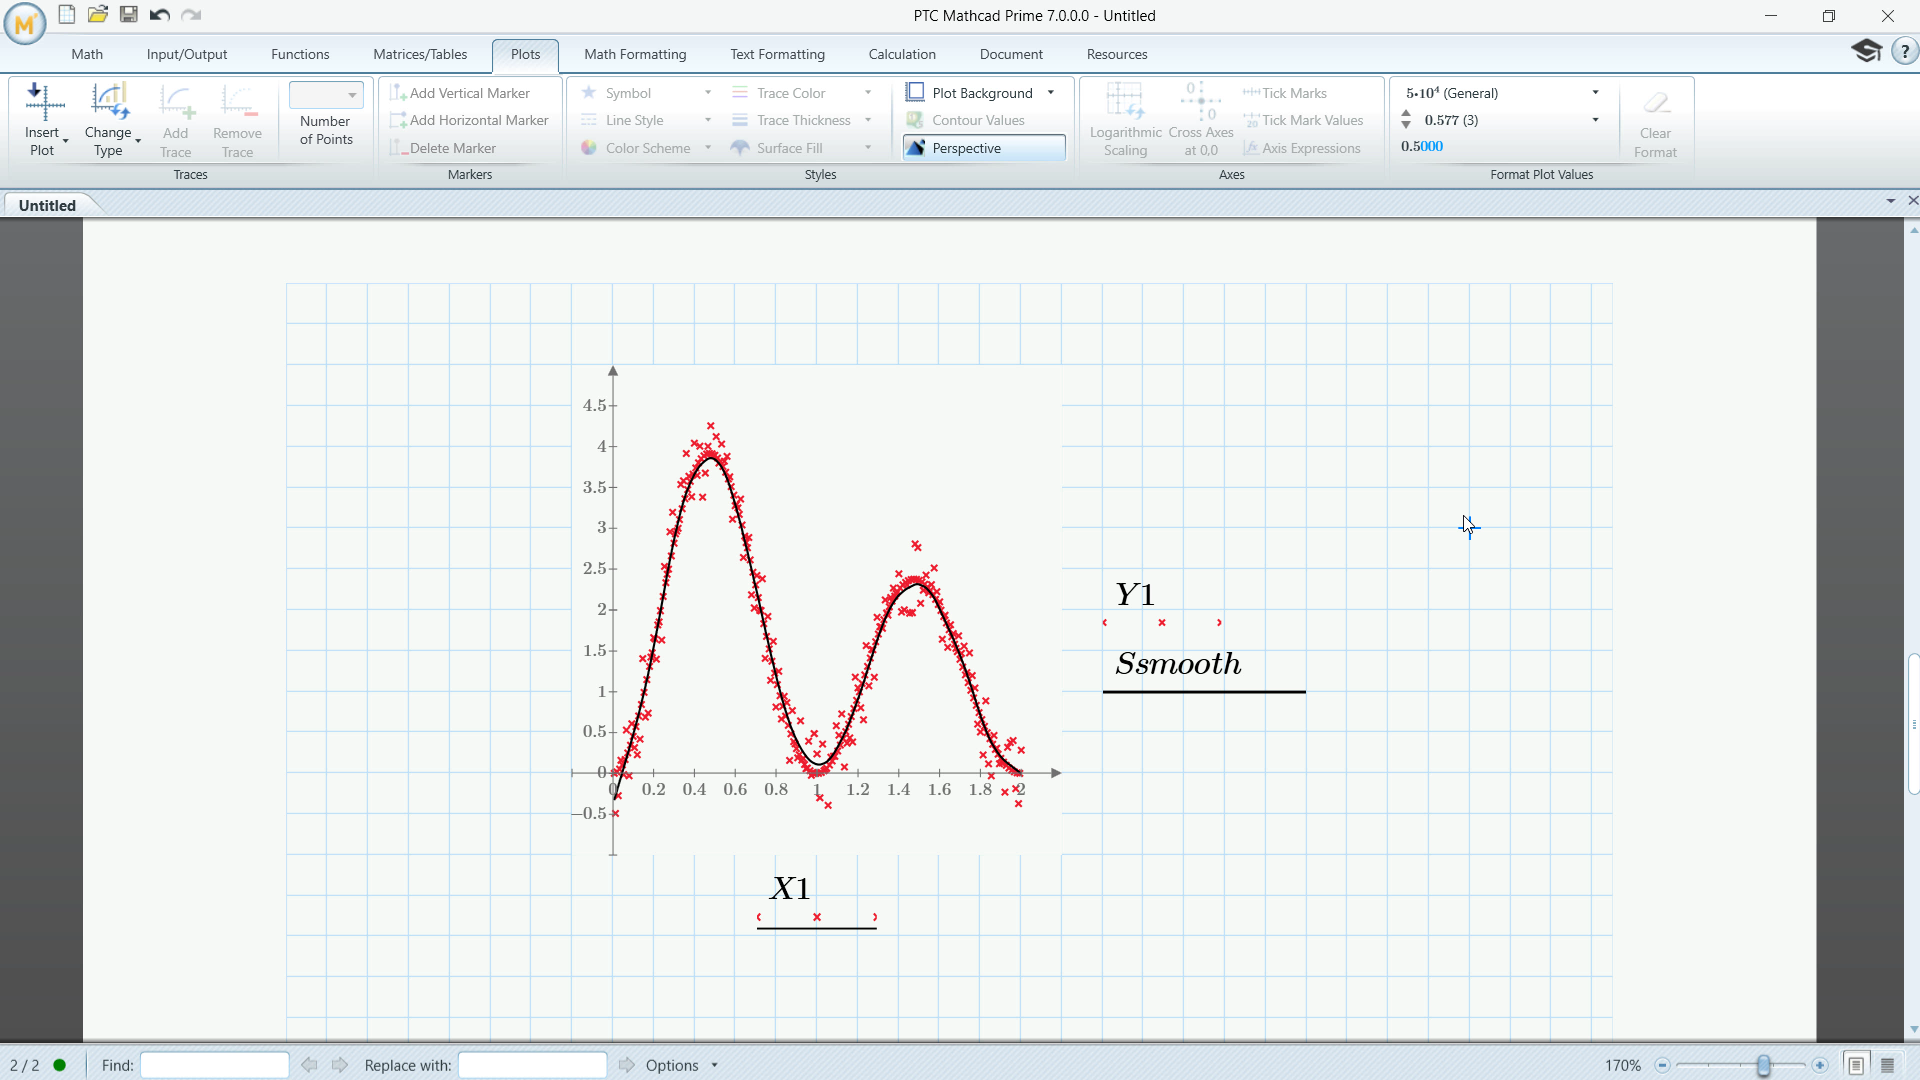Click Find next arrow in Find bar
This screenshot has height=1080, width=1920.
pos(340,1065)
